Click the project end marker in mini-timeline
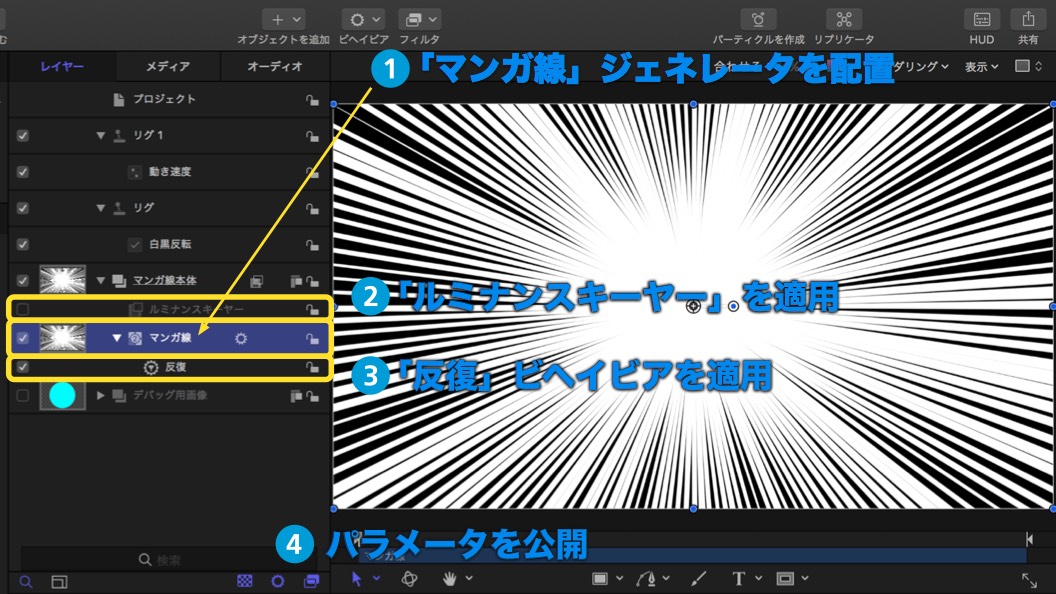 (x=1030, y=539)
